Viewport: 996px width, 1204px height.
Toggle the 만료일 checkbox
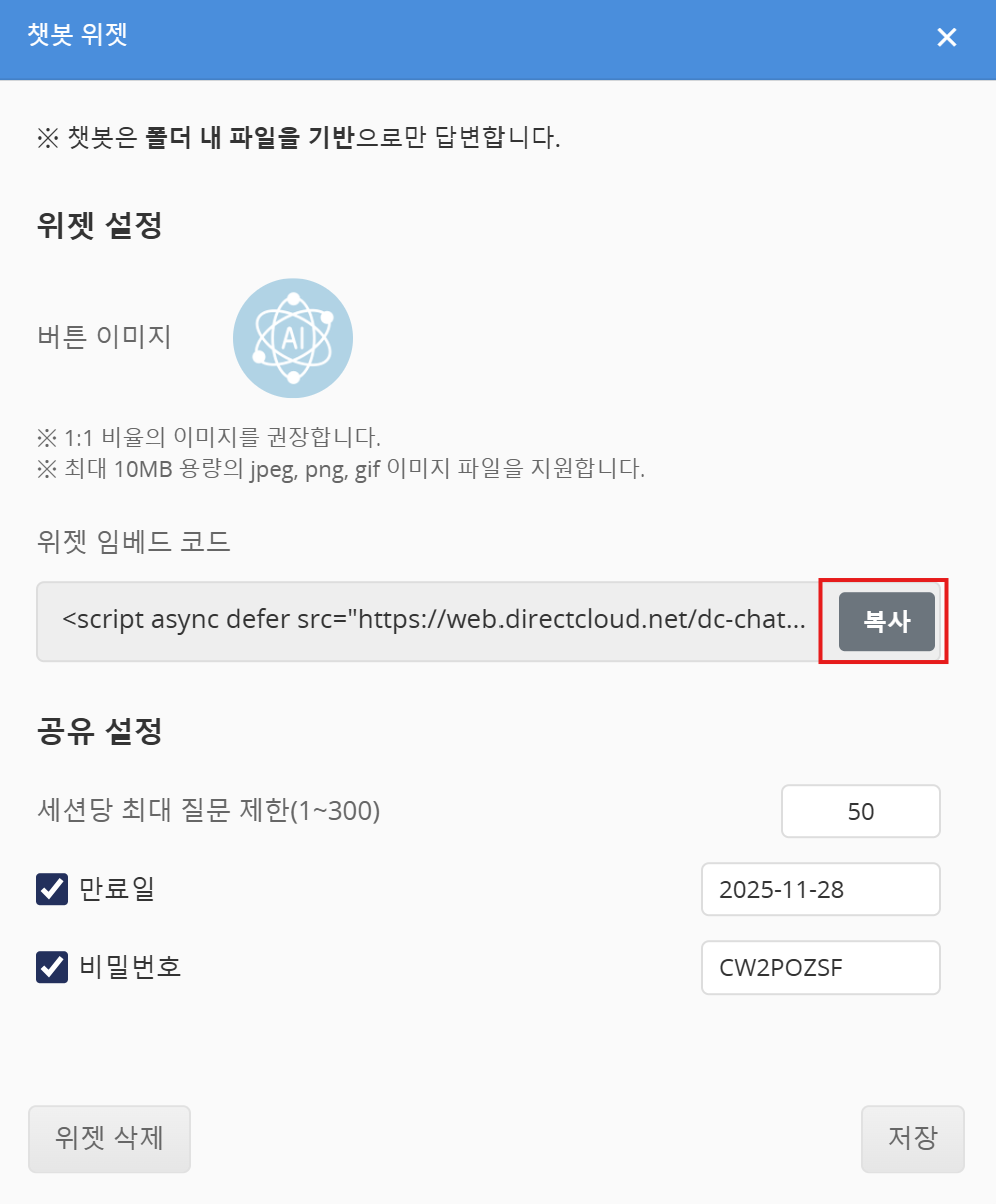click(x=51, y=889)
